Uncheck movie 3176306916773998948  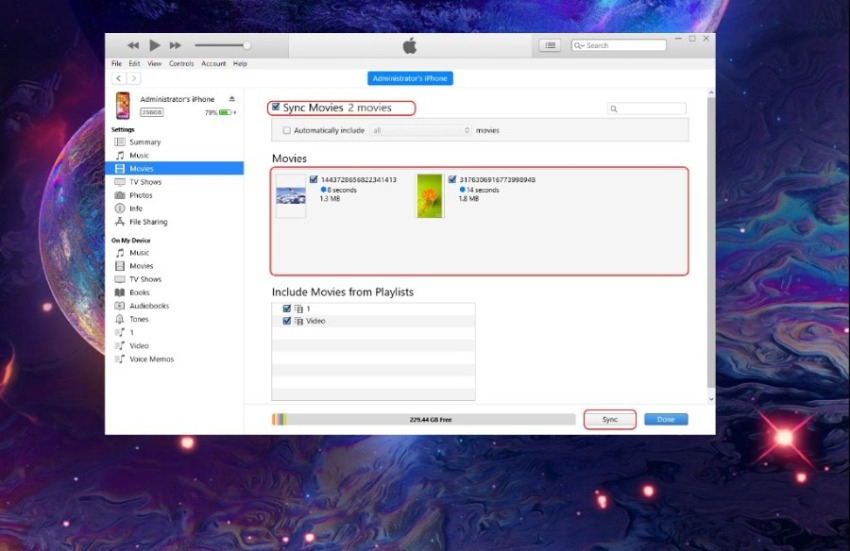coord(452,179)
